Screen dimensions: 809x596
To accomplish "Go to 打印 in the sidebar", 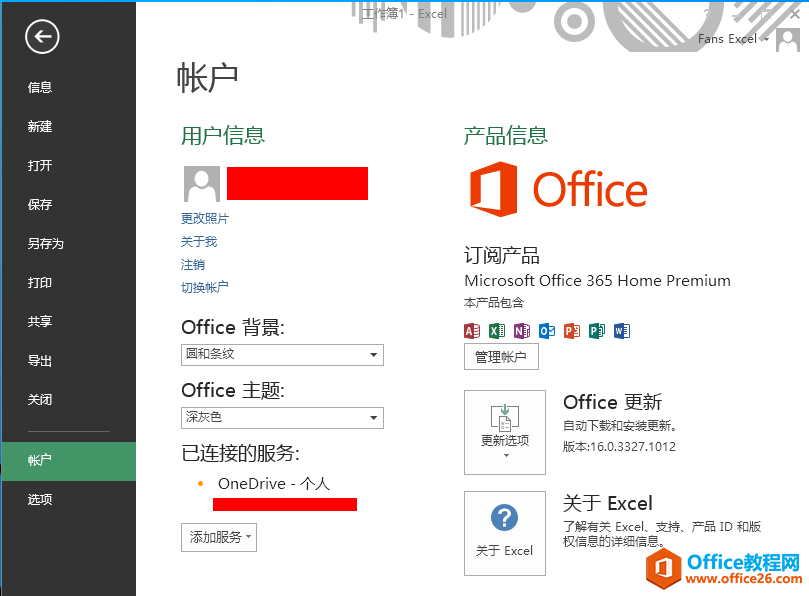I will click(x=40, y=283).
